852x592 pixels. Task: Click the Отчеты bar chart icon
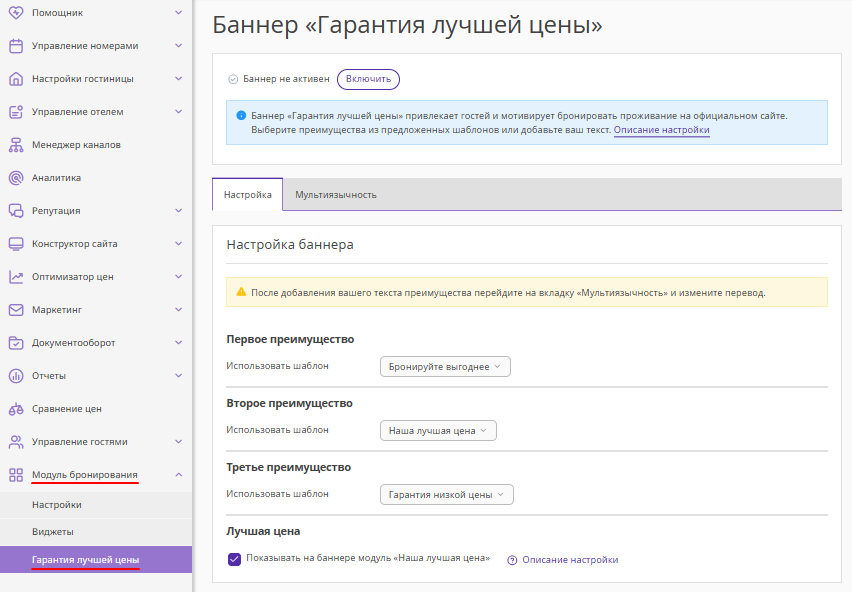click(16, 376)
